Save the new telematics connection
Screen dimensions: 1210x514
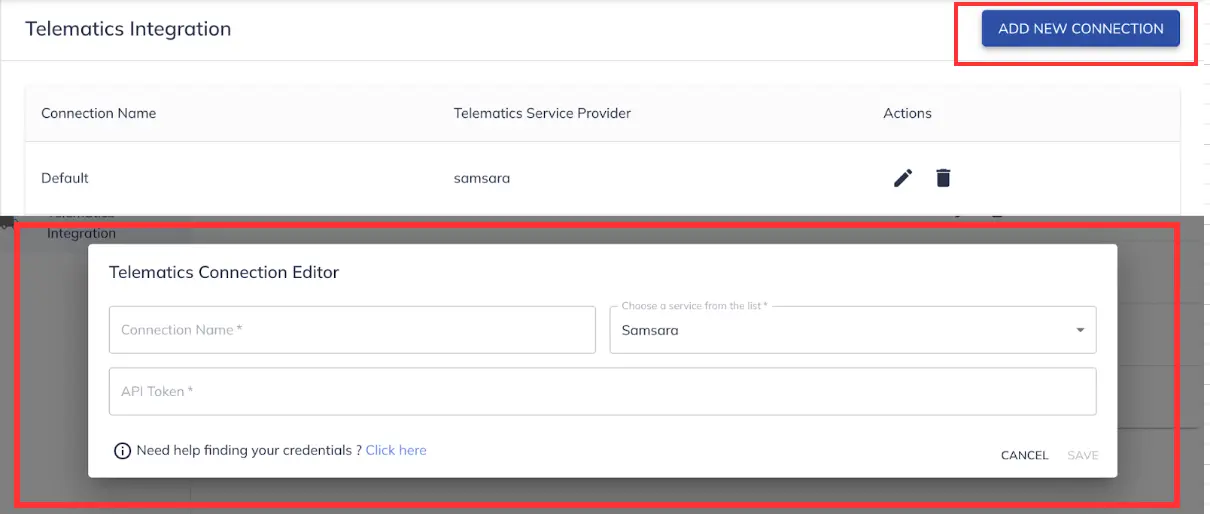coord(1083,455)
